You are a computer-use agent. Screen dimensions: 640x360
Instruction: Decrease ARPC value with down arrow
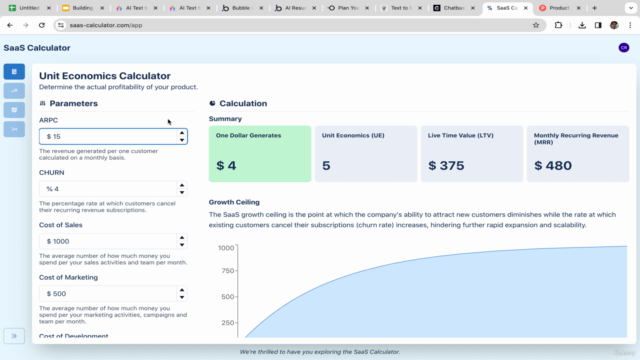coord(182,140)
